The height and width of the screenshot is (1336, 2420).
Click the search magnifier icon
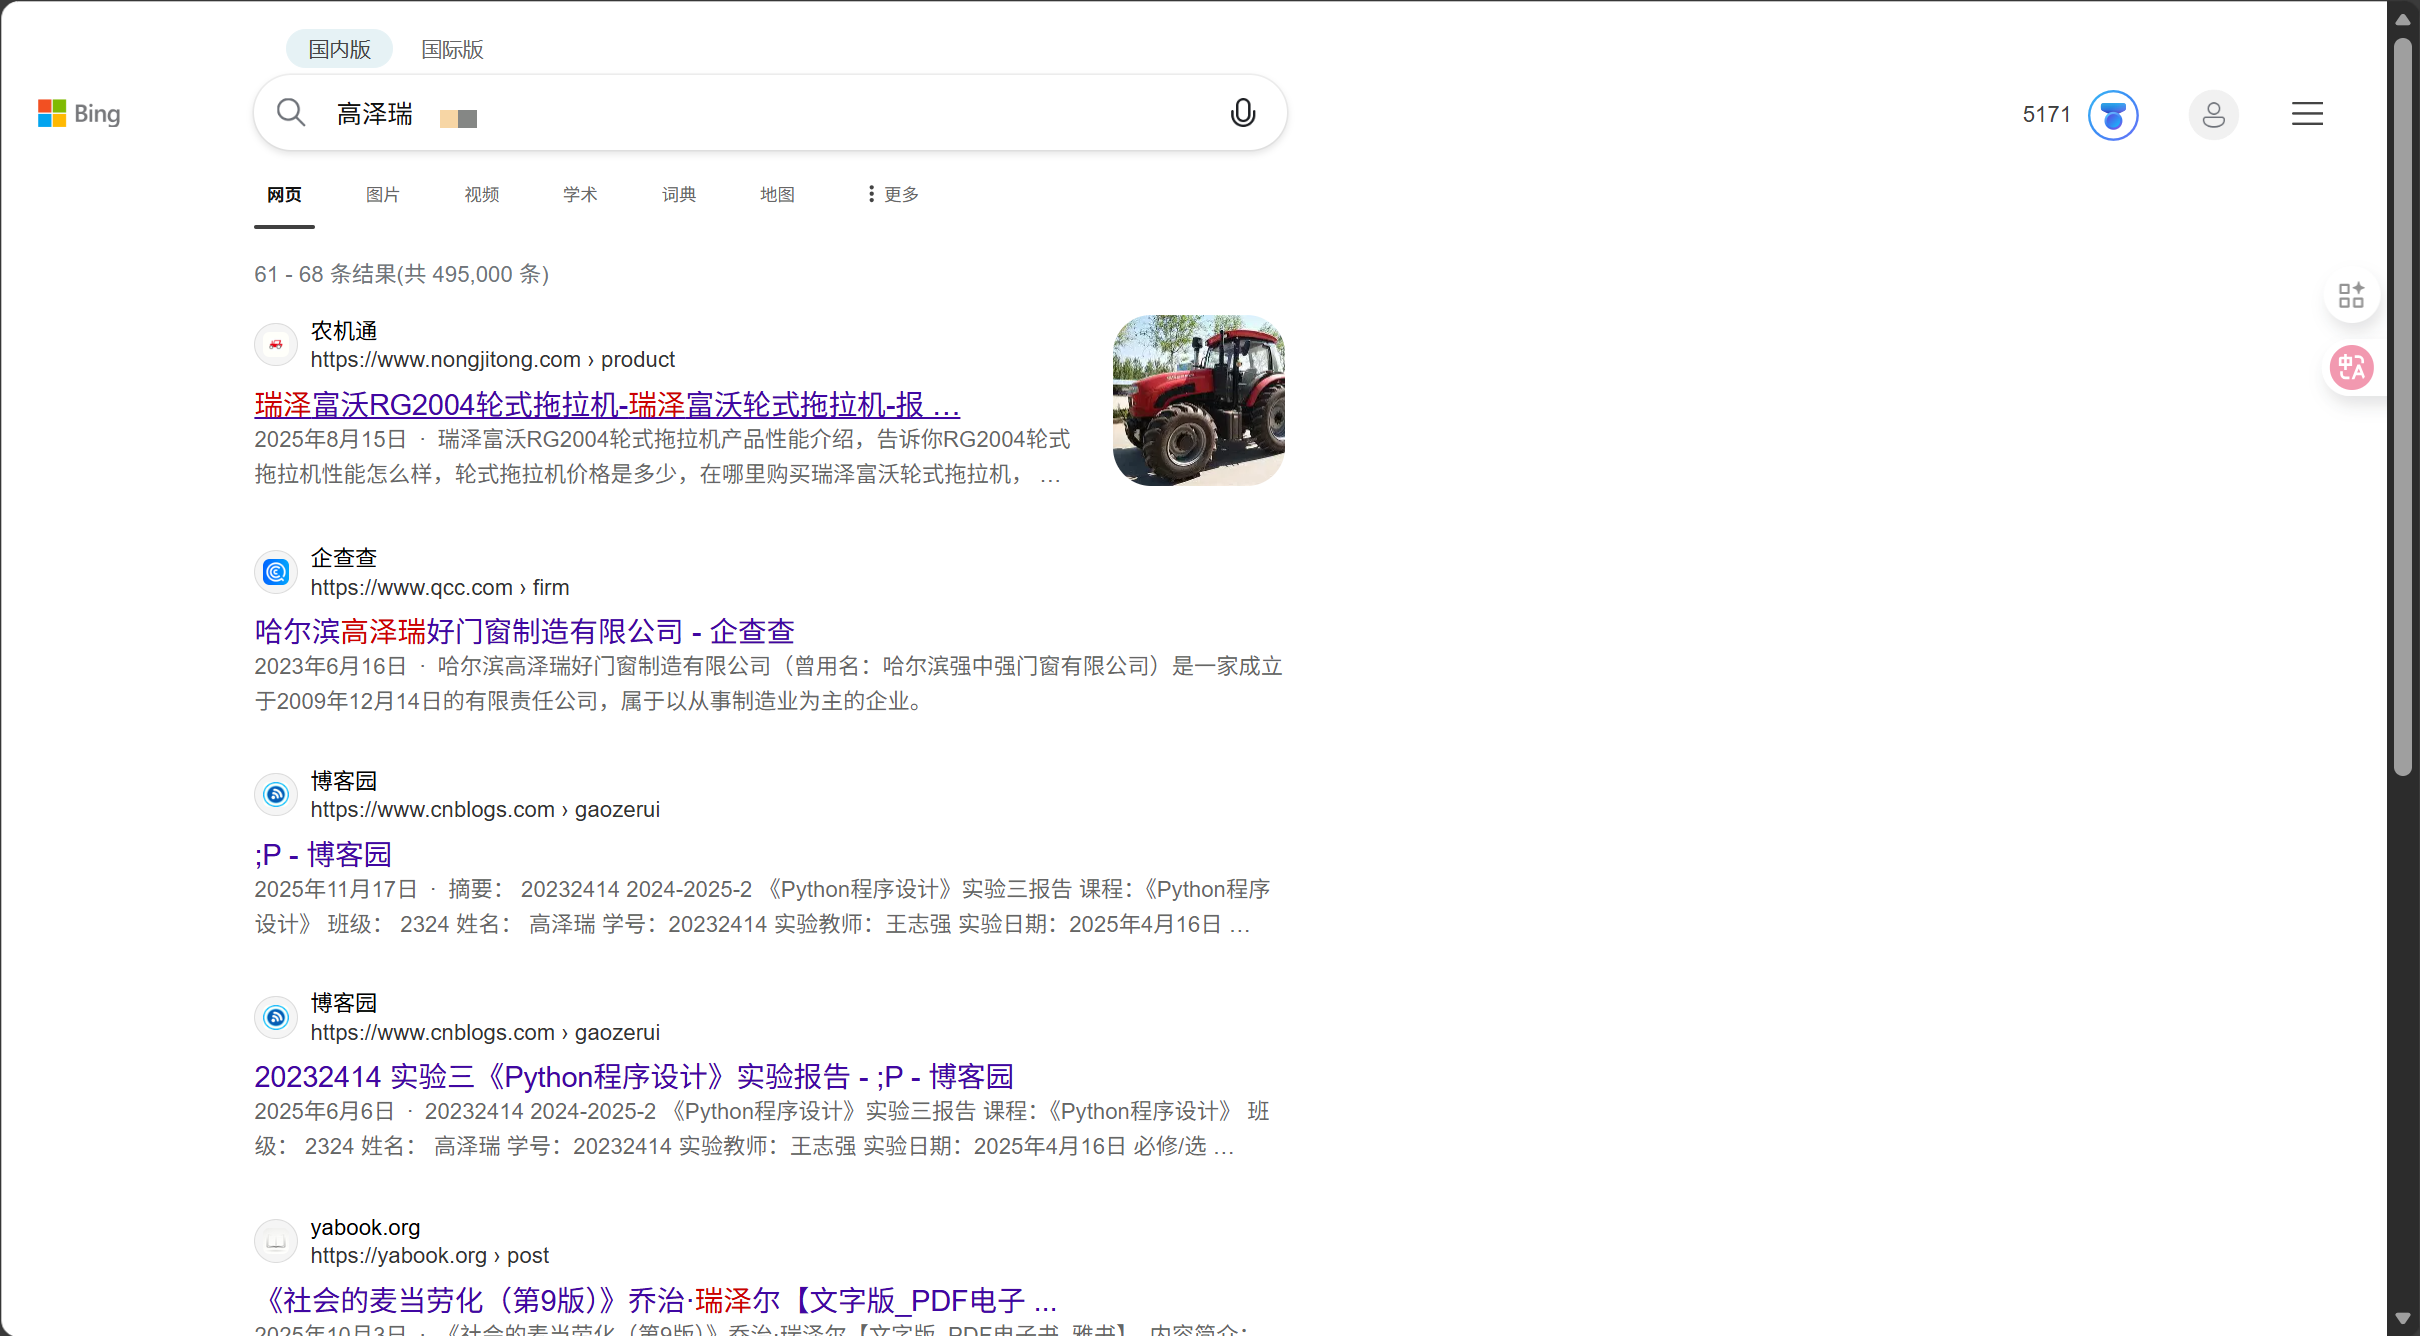[x=290, y=112]
